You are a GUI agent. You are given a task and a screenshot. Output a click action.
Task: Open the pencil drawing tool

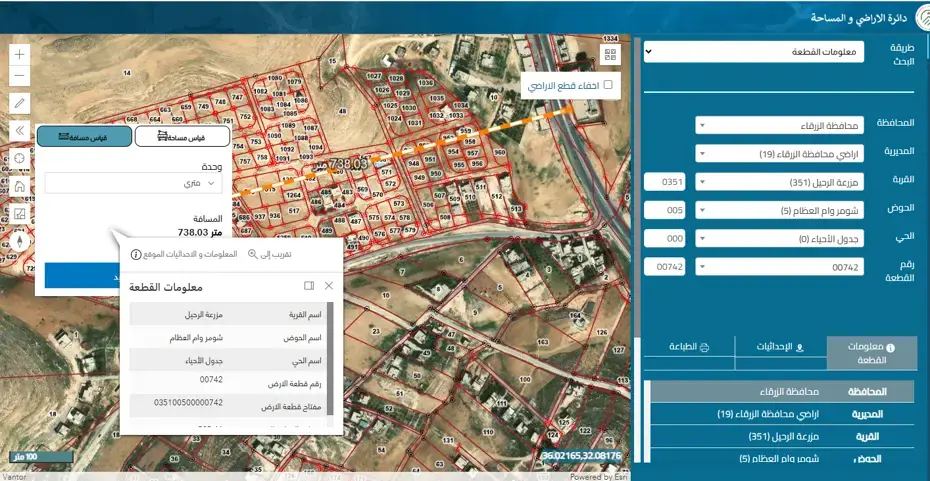pos(20,103)
